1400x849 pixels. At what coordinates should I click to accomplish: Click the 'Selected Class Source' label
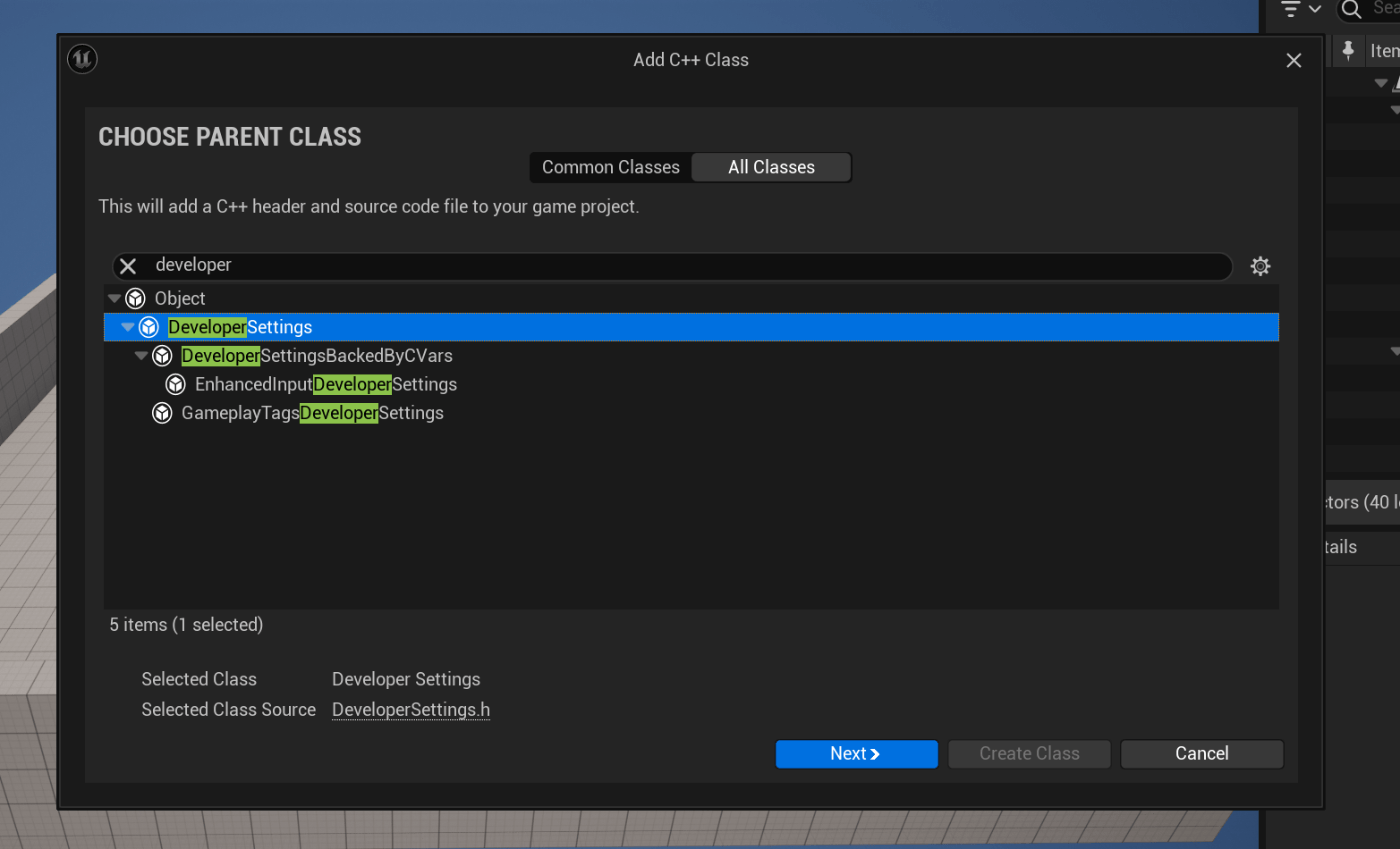pos(228,710)
